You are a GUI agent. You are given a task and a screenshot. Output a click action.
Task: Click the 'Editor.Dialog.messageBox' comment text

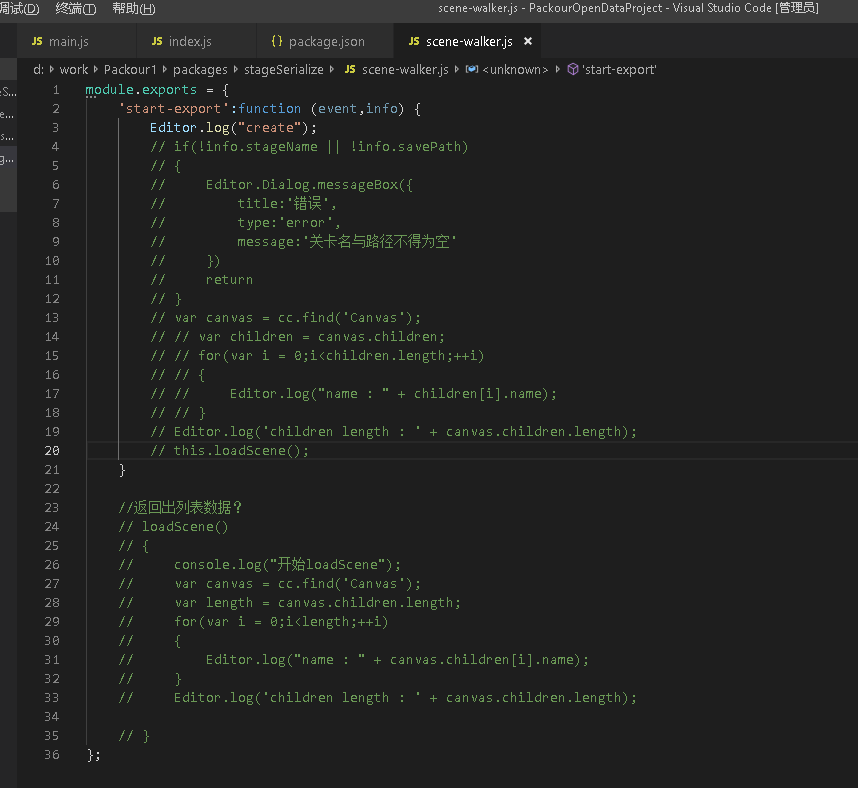303,184
